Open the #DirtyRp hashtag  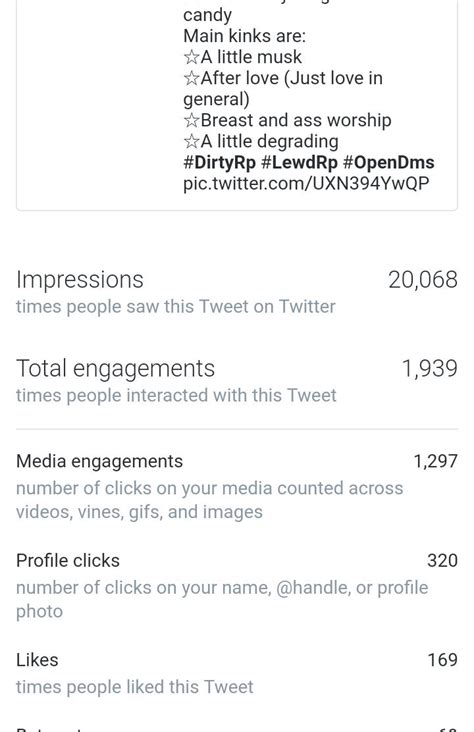(219, 162)
